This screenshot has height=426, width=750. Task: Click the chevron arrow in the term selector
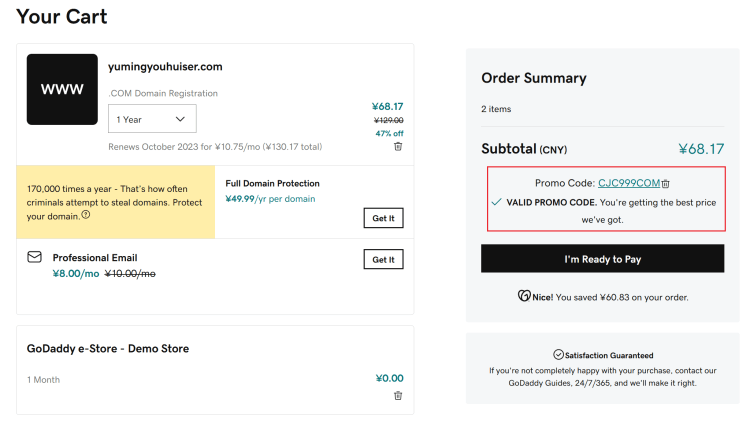coord(180,119)
